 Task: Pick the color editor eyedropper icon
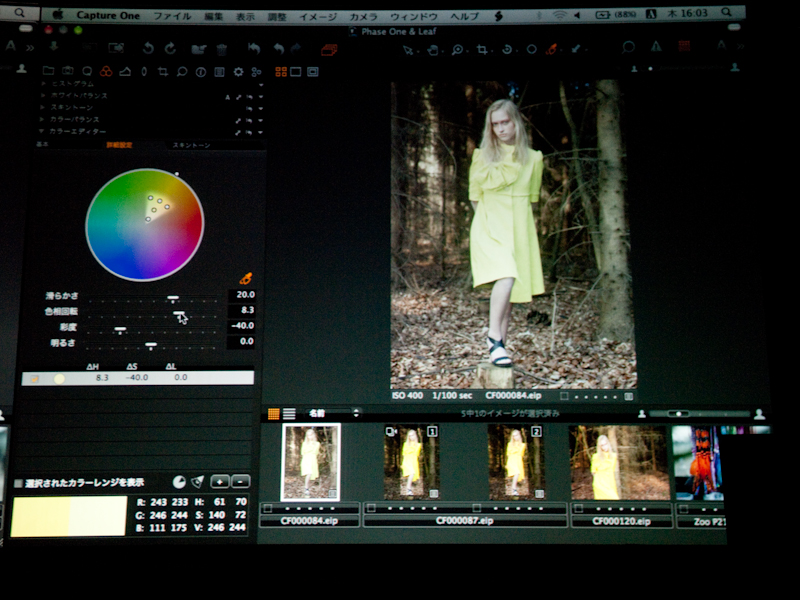pos(245,278)
